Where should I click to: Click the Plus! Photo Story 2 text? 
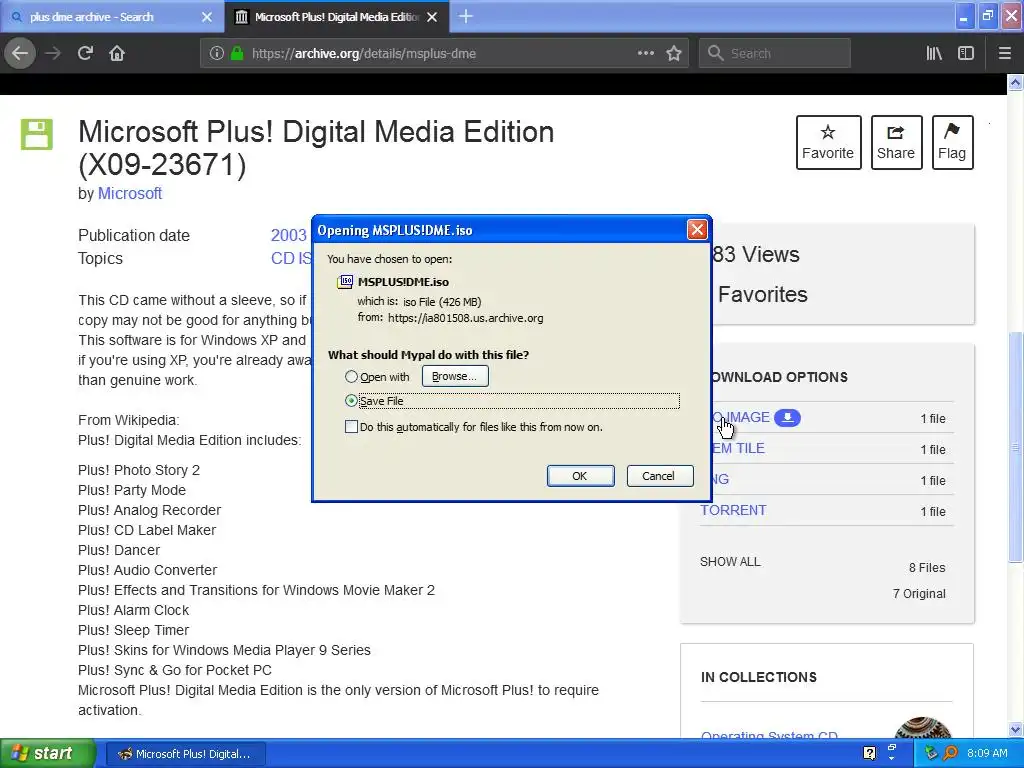click(139, 470)
